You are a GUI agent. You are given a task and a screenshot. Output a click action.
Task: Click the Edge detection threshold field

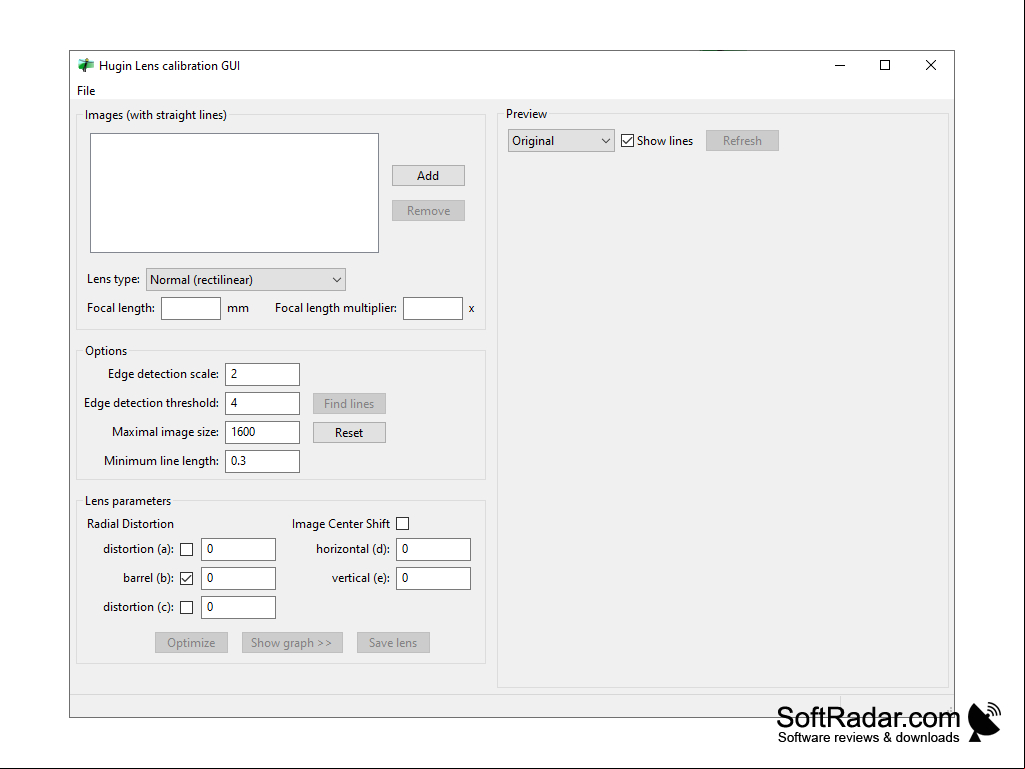click(262, 403)
